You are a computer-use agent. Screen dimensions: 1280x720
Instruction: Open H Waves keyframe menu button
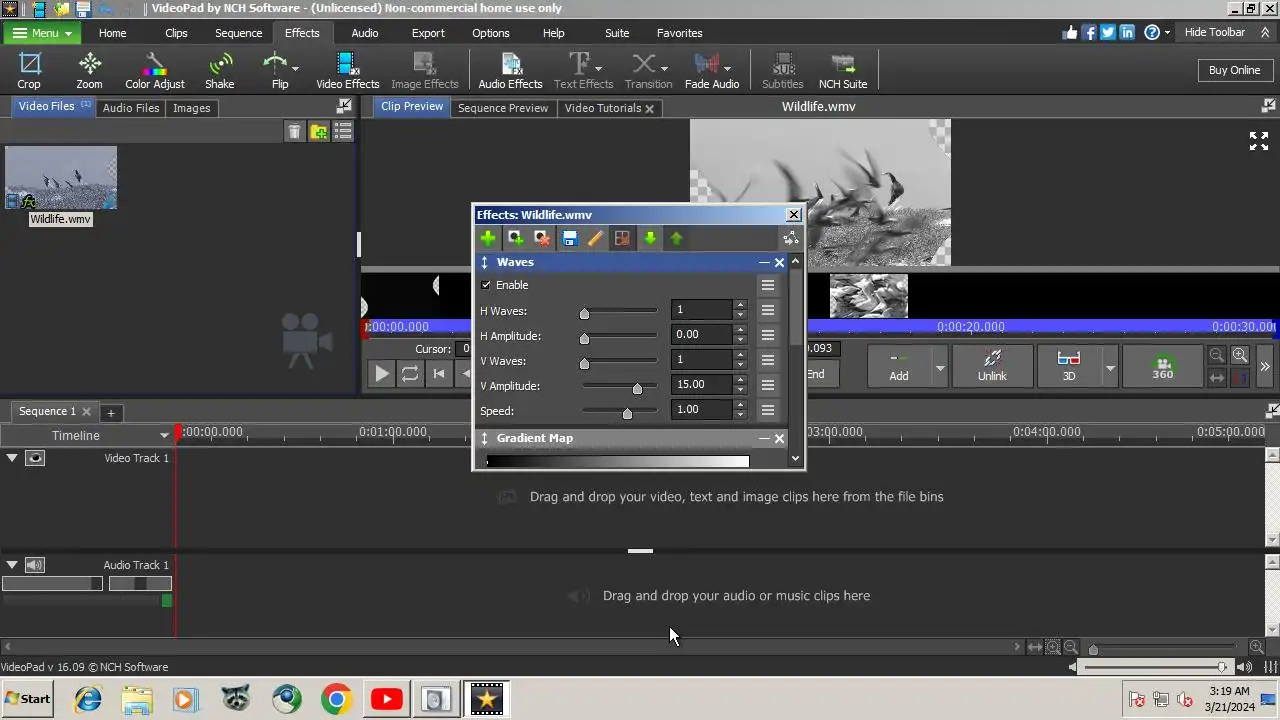click(768, 310)
